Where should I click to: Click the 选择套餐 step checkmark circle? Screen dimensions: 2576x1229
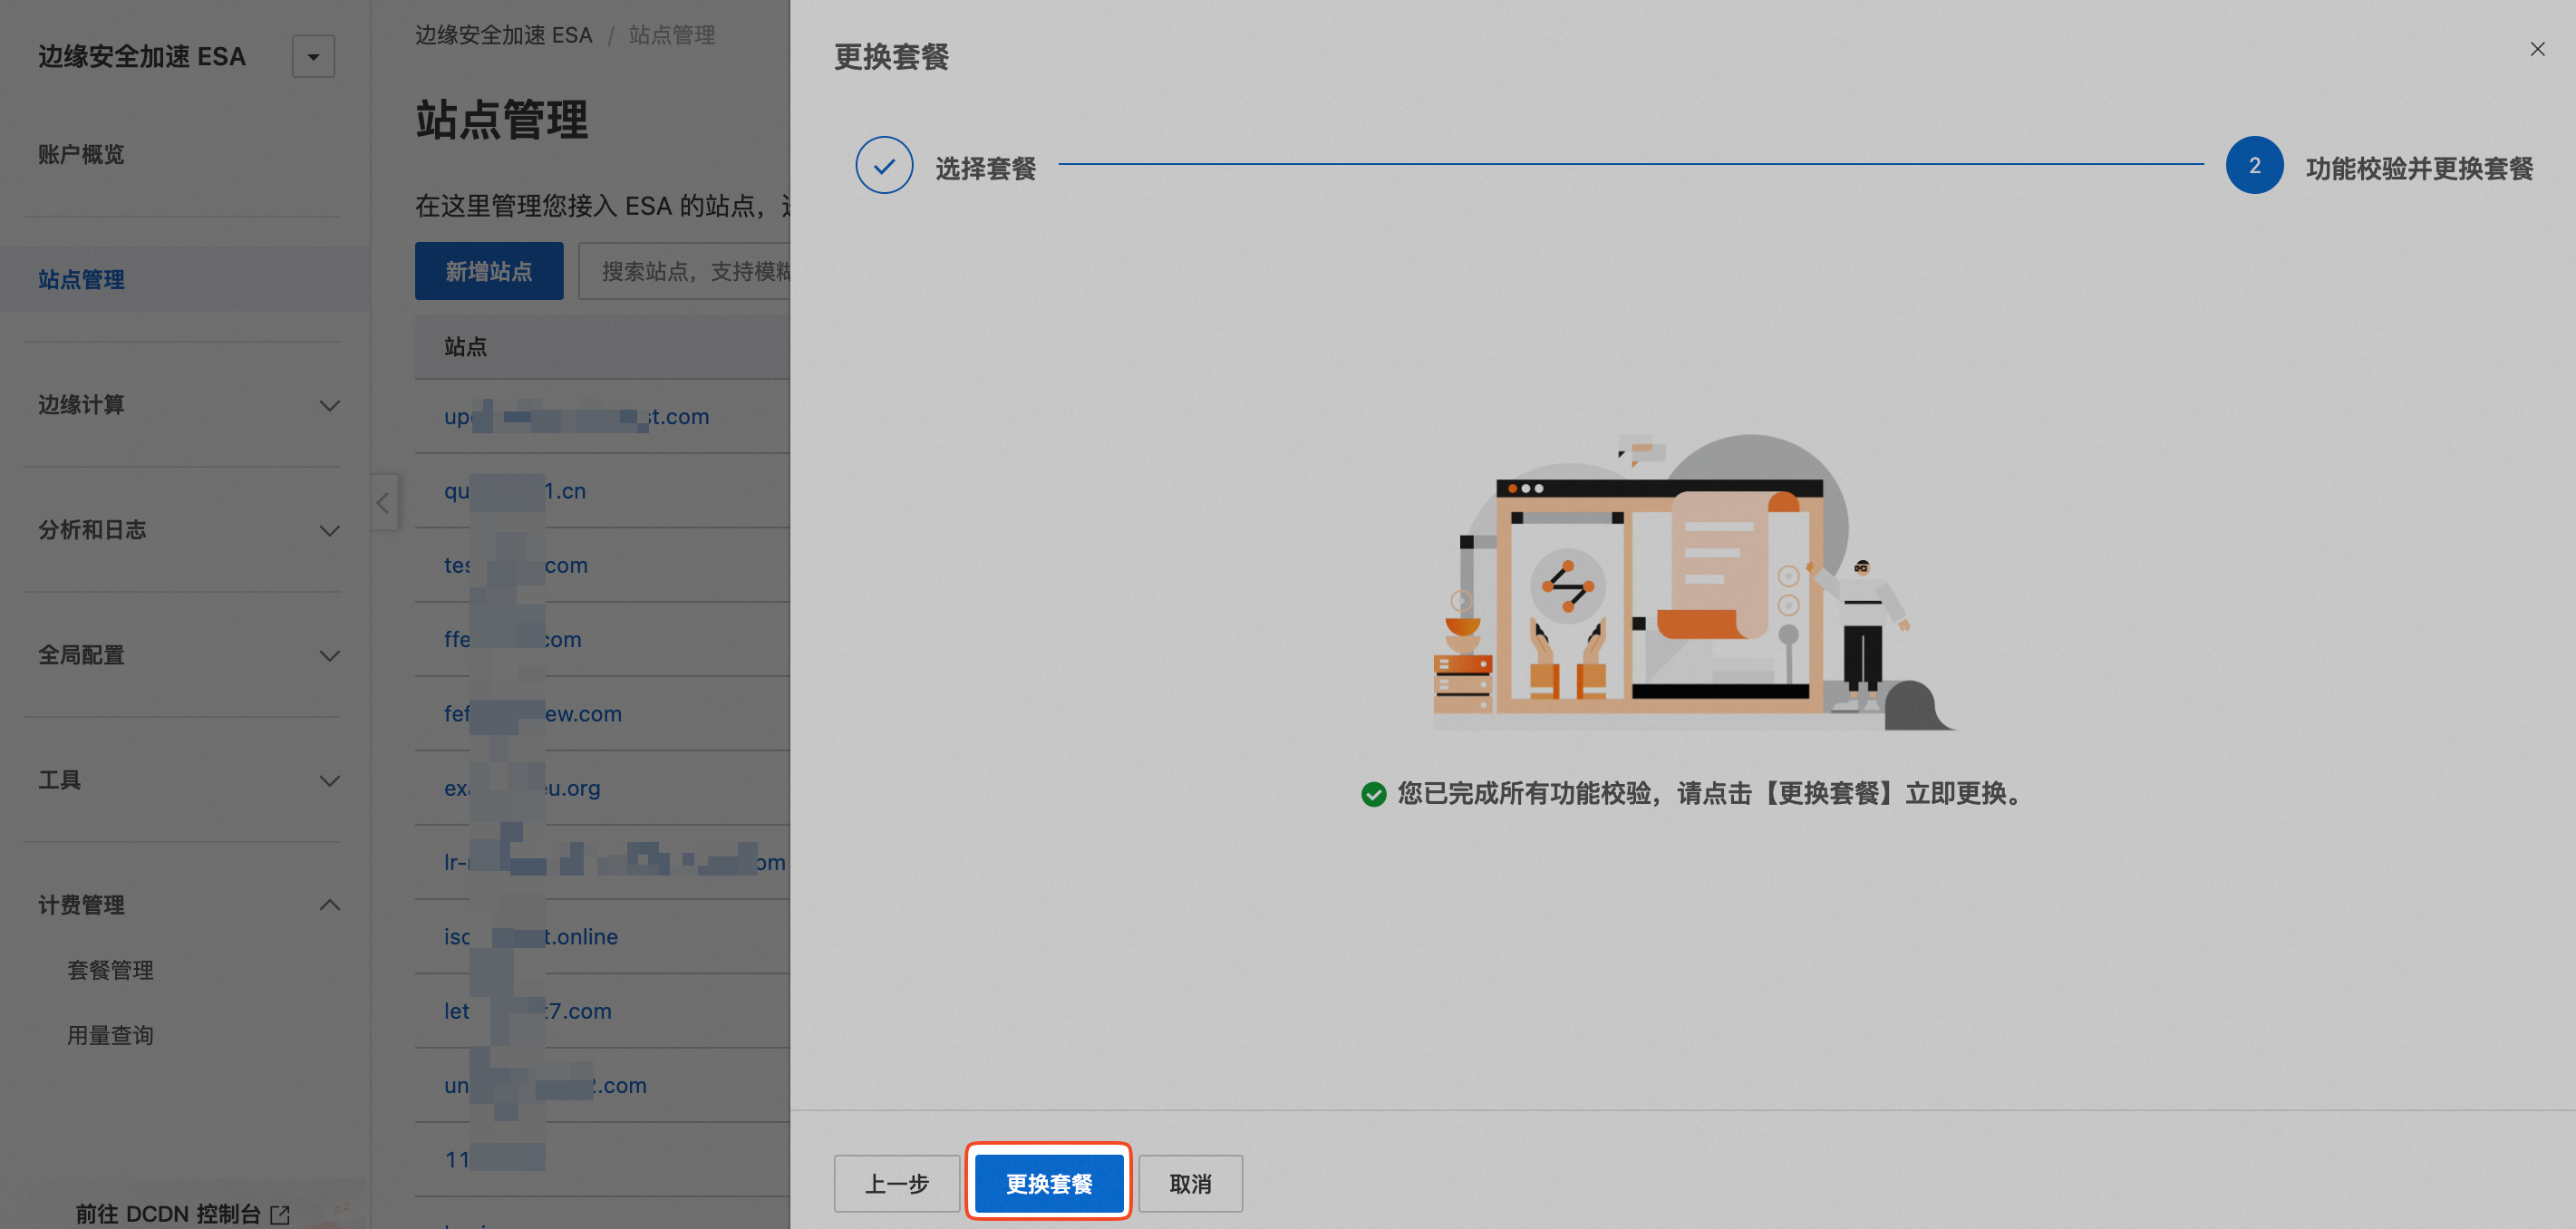coord(884,166)
